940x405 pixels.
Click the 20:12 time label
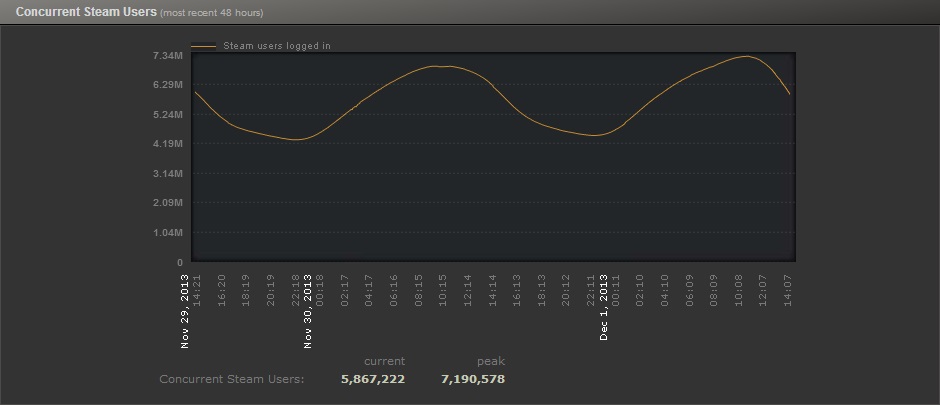(x=567, y=291)
